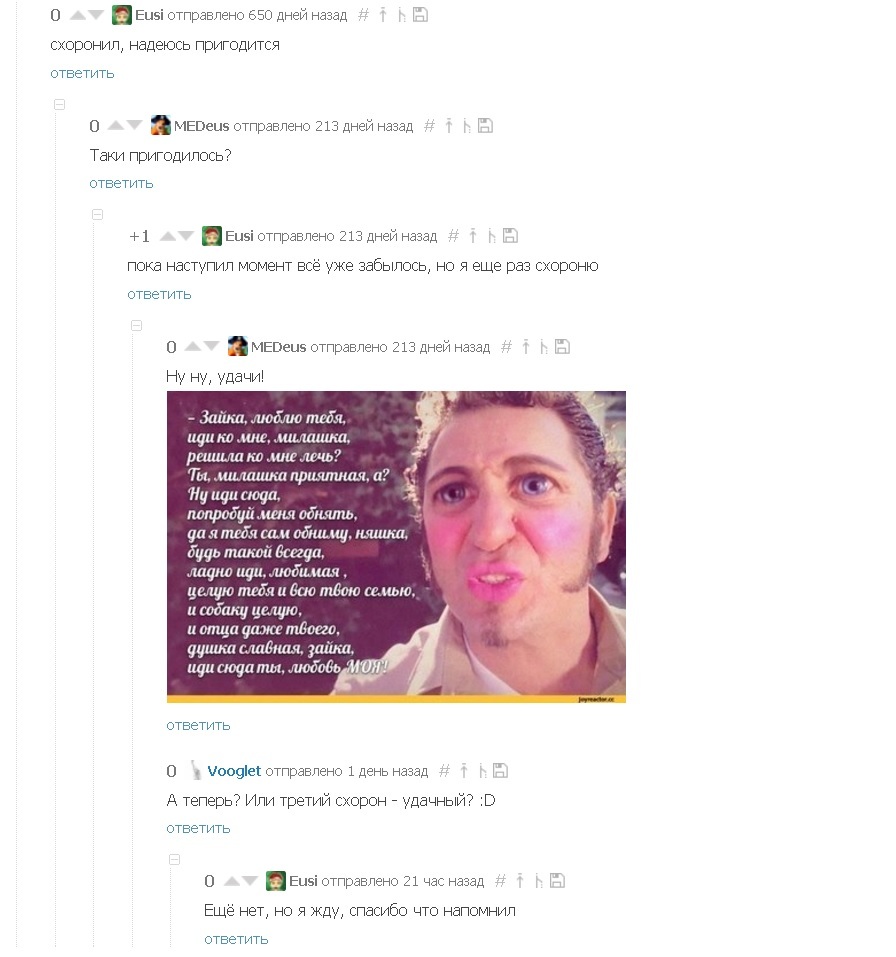The image size is (896, 957).
Task: Collapse branch below Eusi's +1 comment
Action: 137,325
